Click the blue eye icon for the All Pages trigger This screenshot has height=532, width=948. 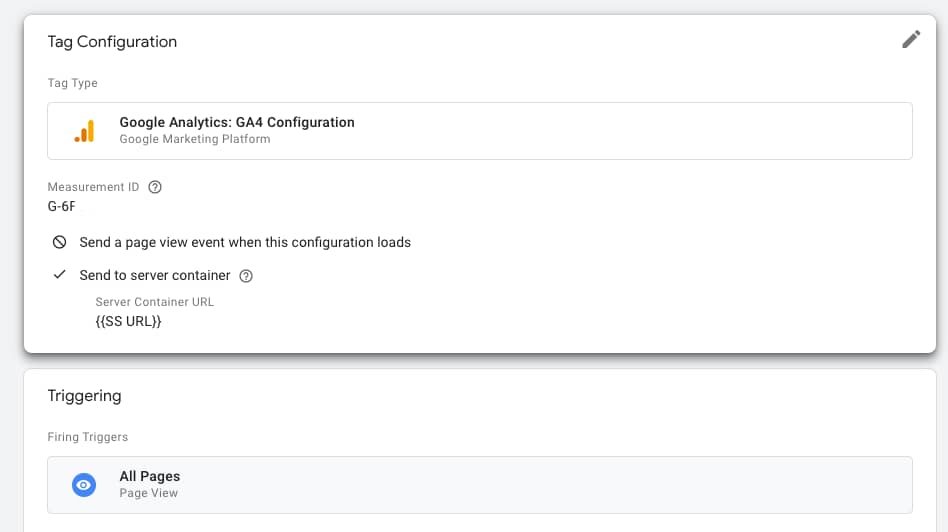tap(84, 485)
